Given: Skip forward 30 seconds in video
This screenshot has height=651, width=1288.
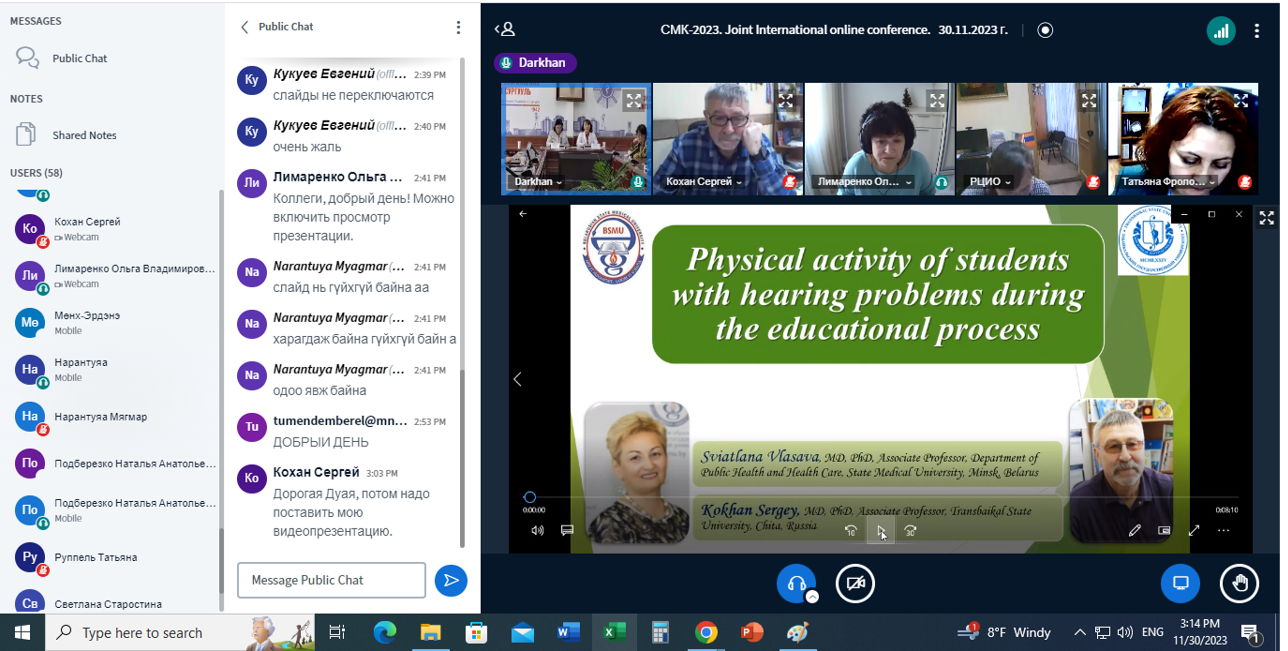Looking at the screenshot, I should pyautogui.click(x=910, y=531).
